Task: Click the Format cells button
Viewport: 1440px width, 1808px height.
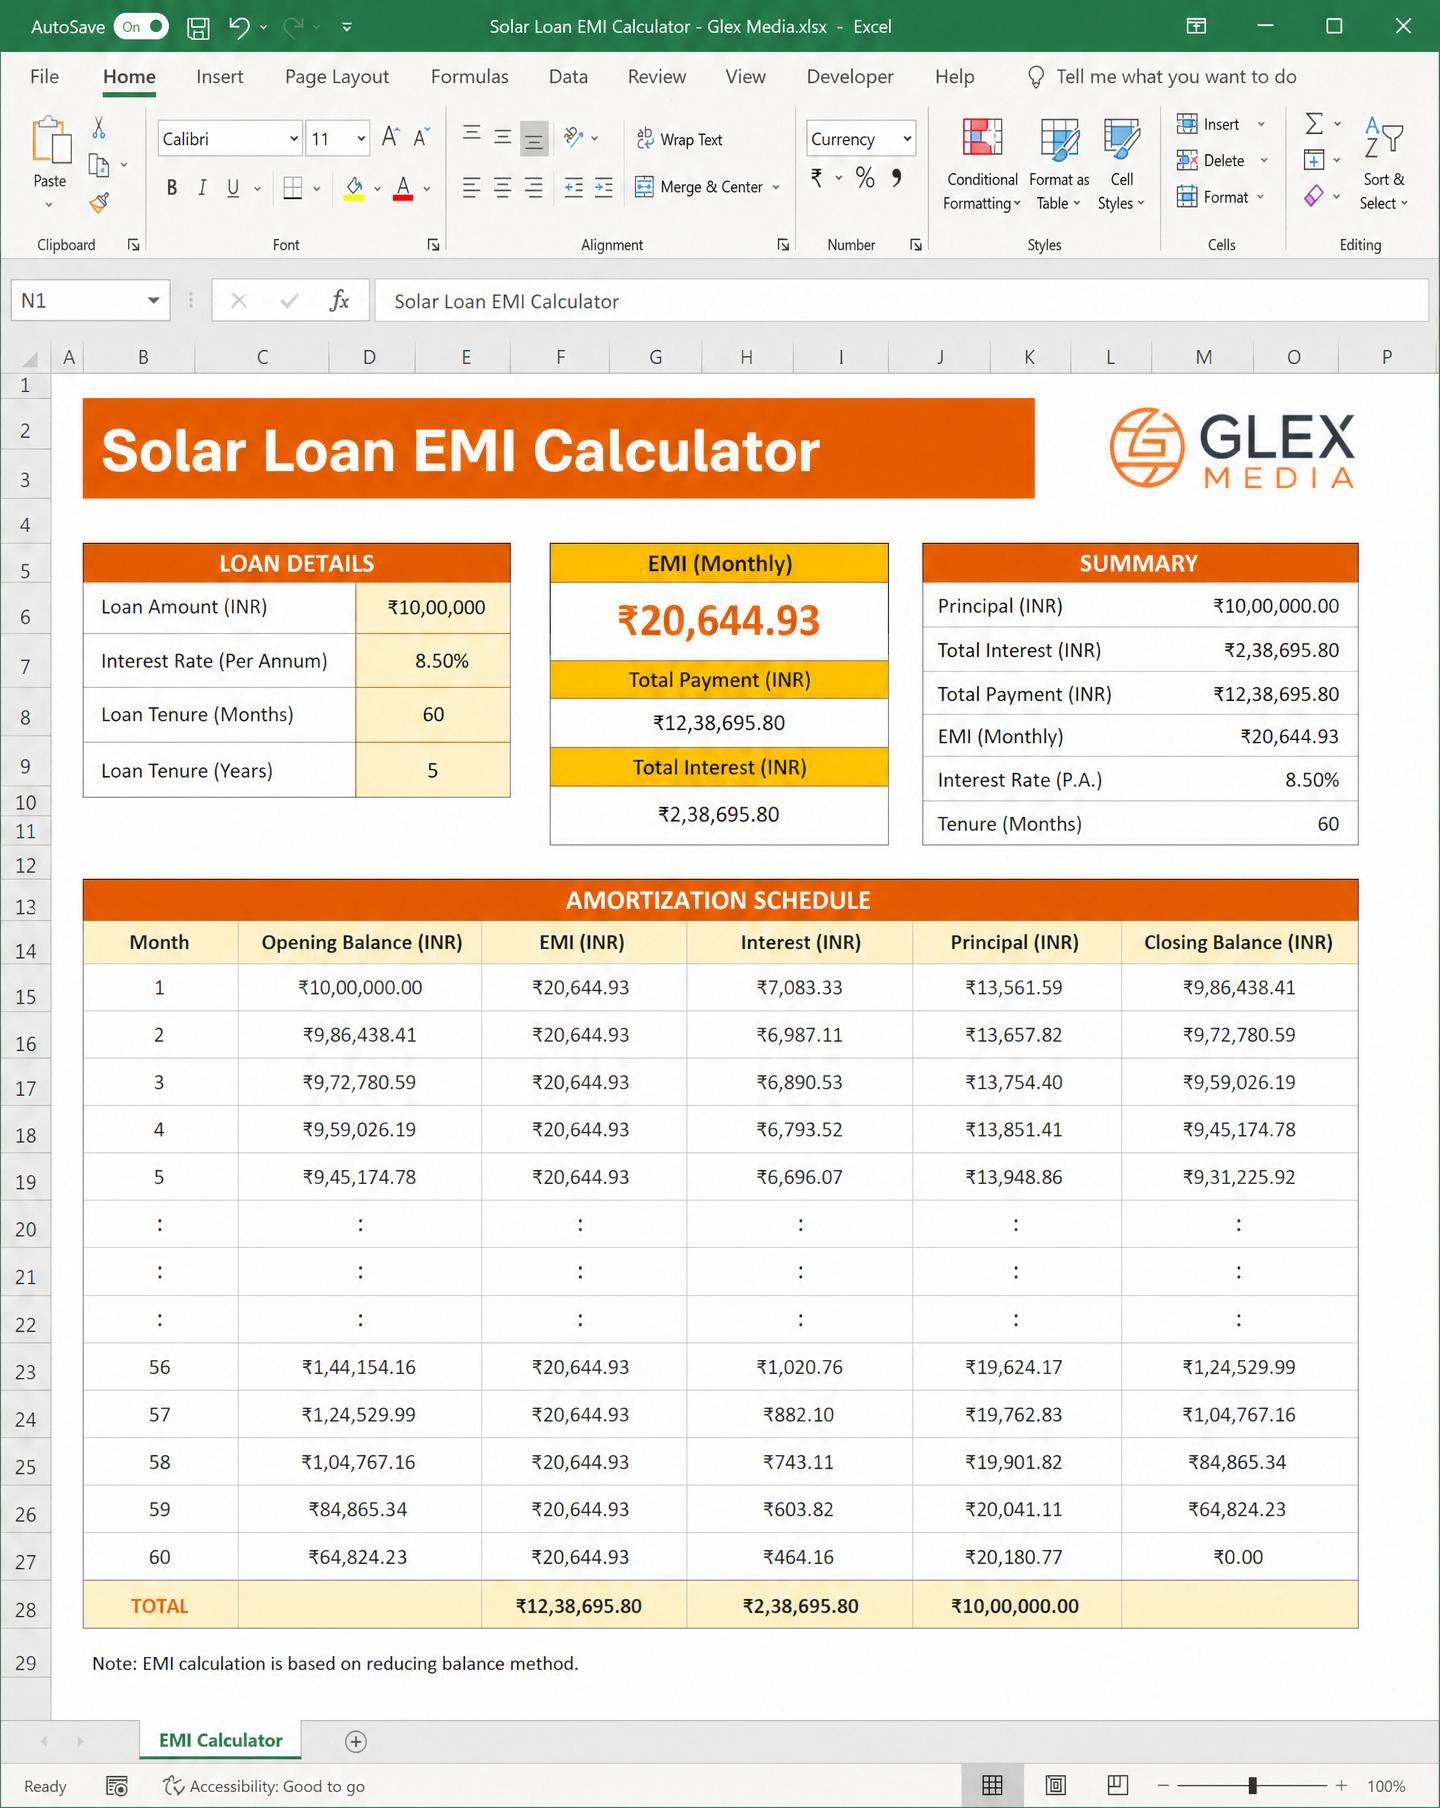Action: point(1221,197)
